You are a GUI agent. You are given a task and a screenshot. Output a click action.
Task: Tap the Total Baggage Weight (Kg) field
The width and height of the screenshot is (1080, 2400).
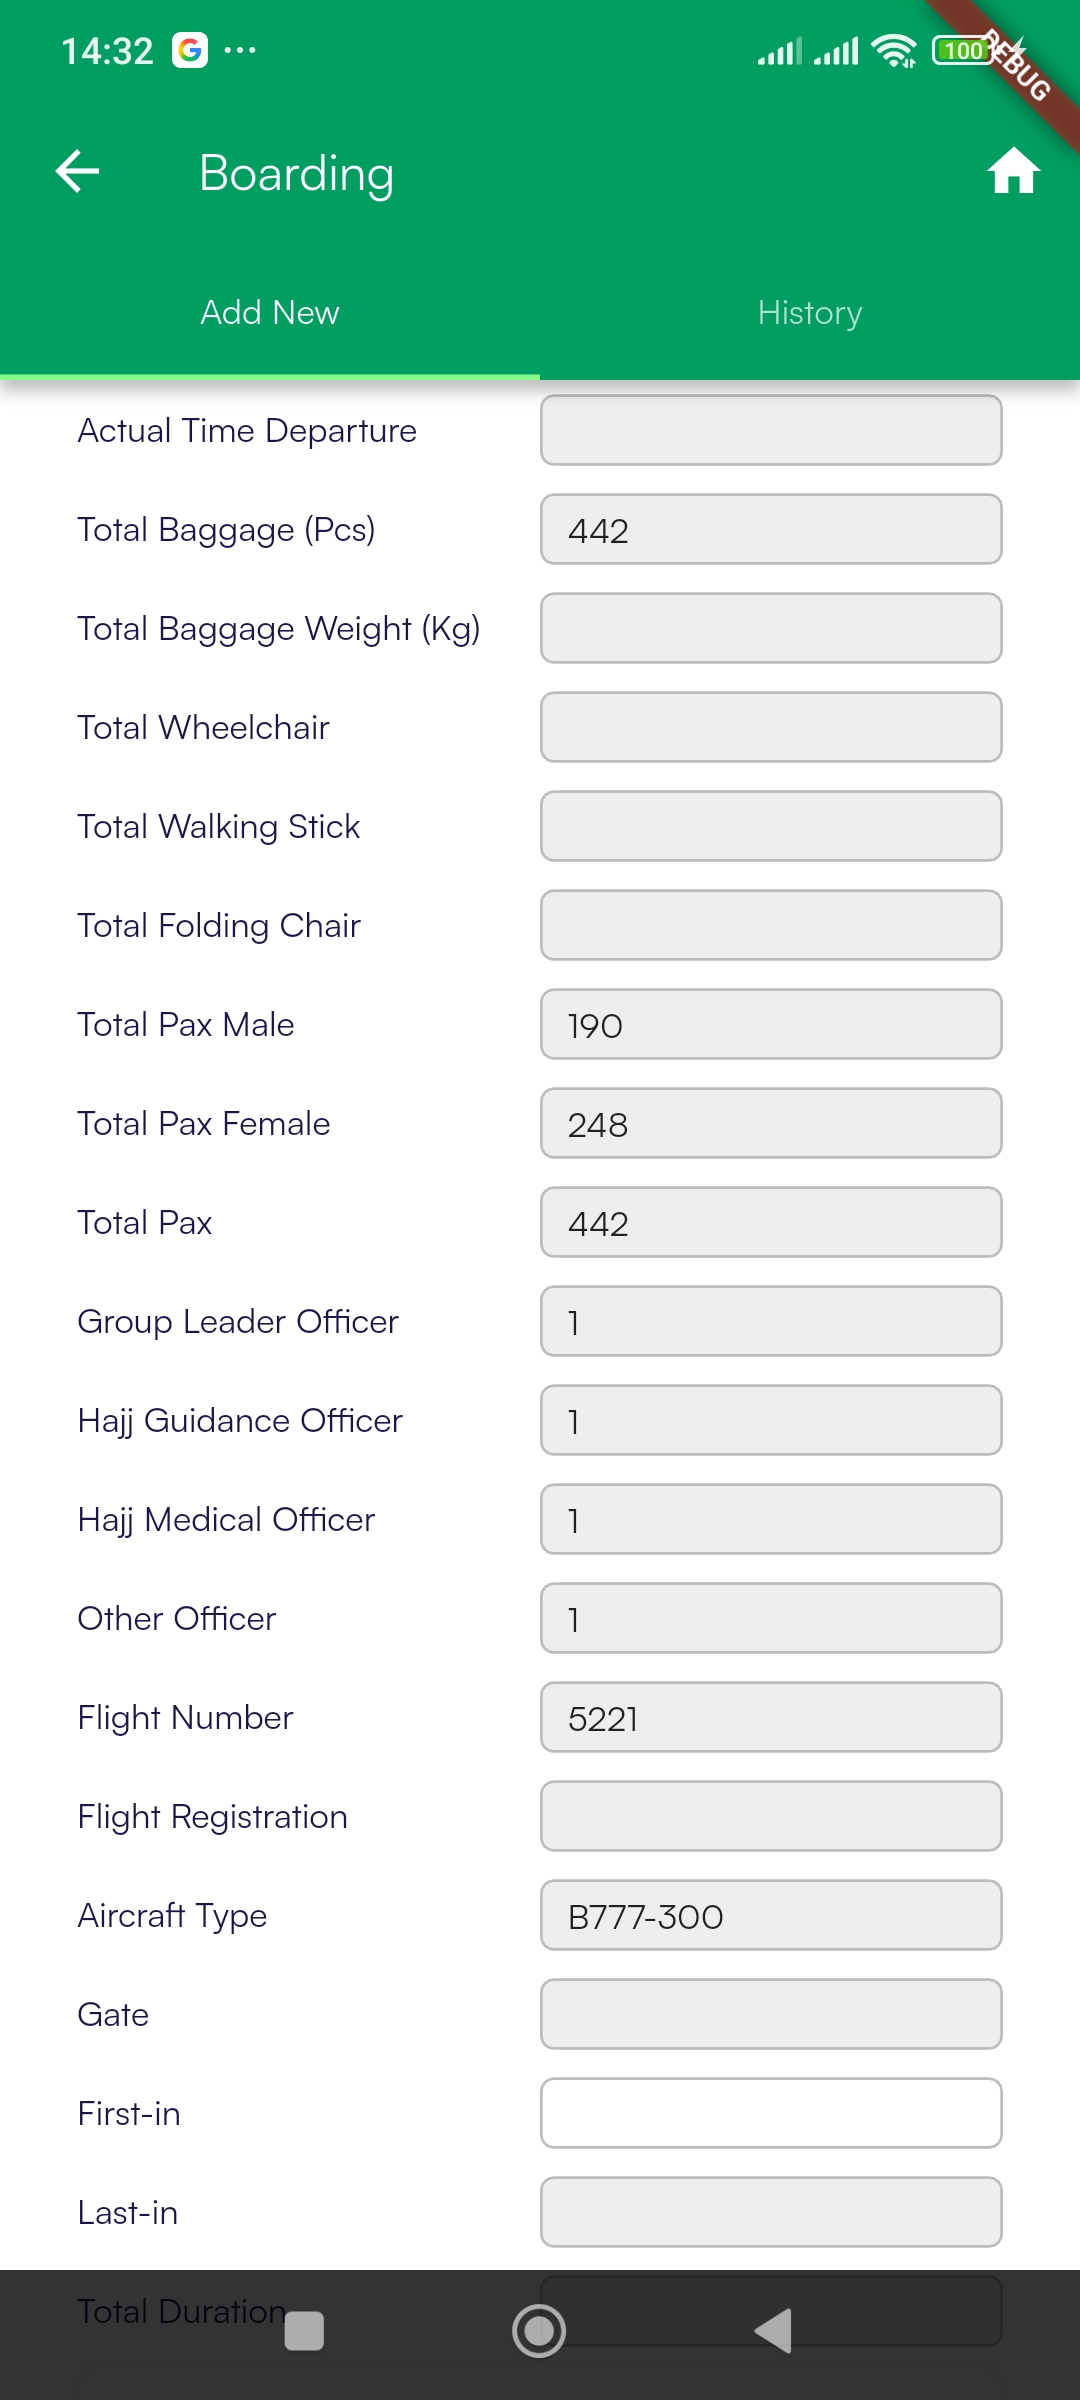click(771, 628)
